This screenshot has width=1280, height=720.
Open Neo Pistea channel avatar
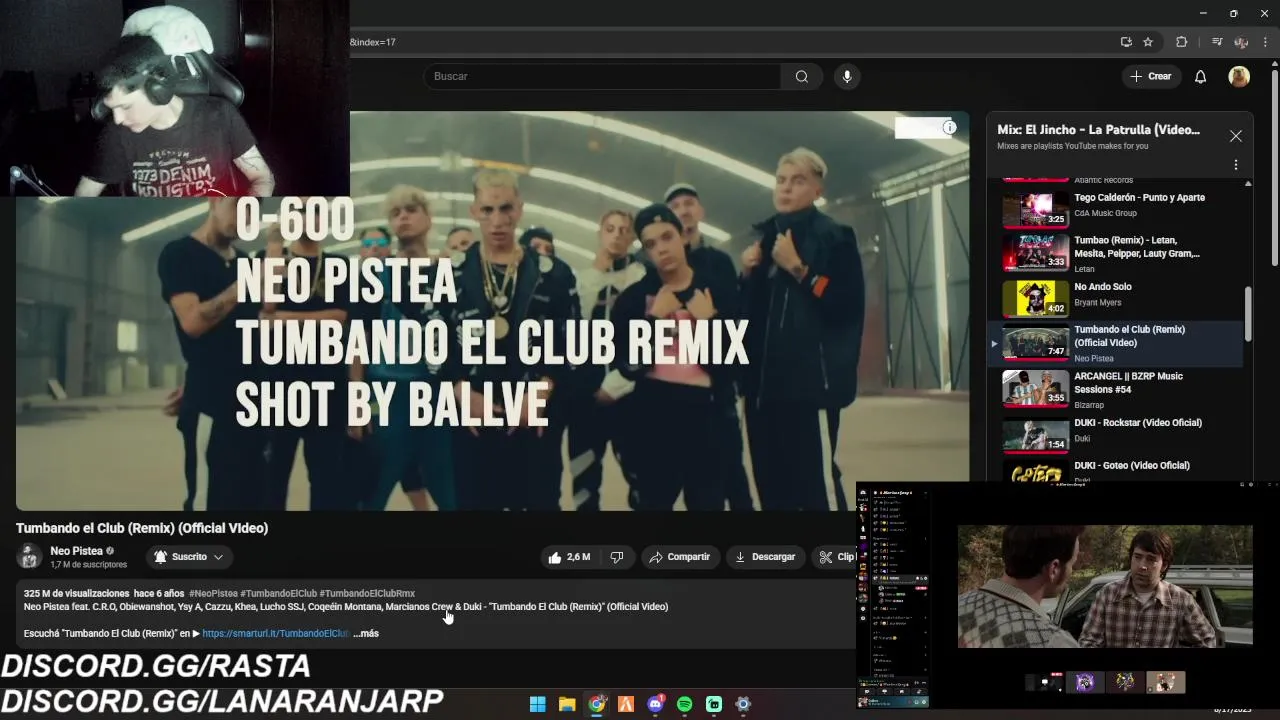(x=29, y=556)
